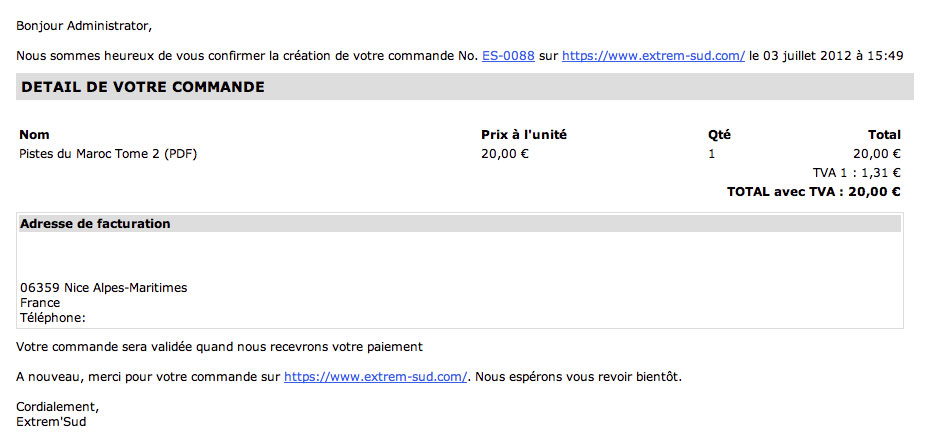Click the Total column header
The image size is (936, 441).
click(x=884, y=135)
